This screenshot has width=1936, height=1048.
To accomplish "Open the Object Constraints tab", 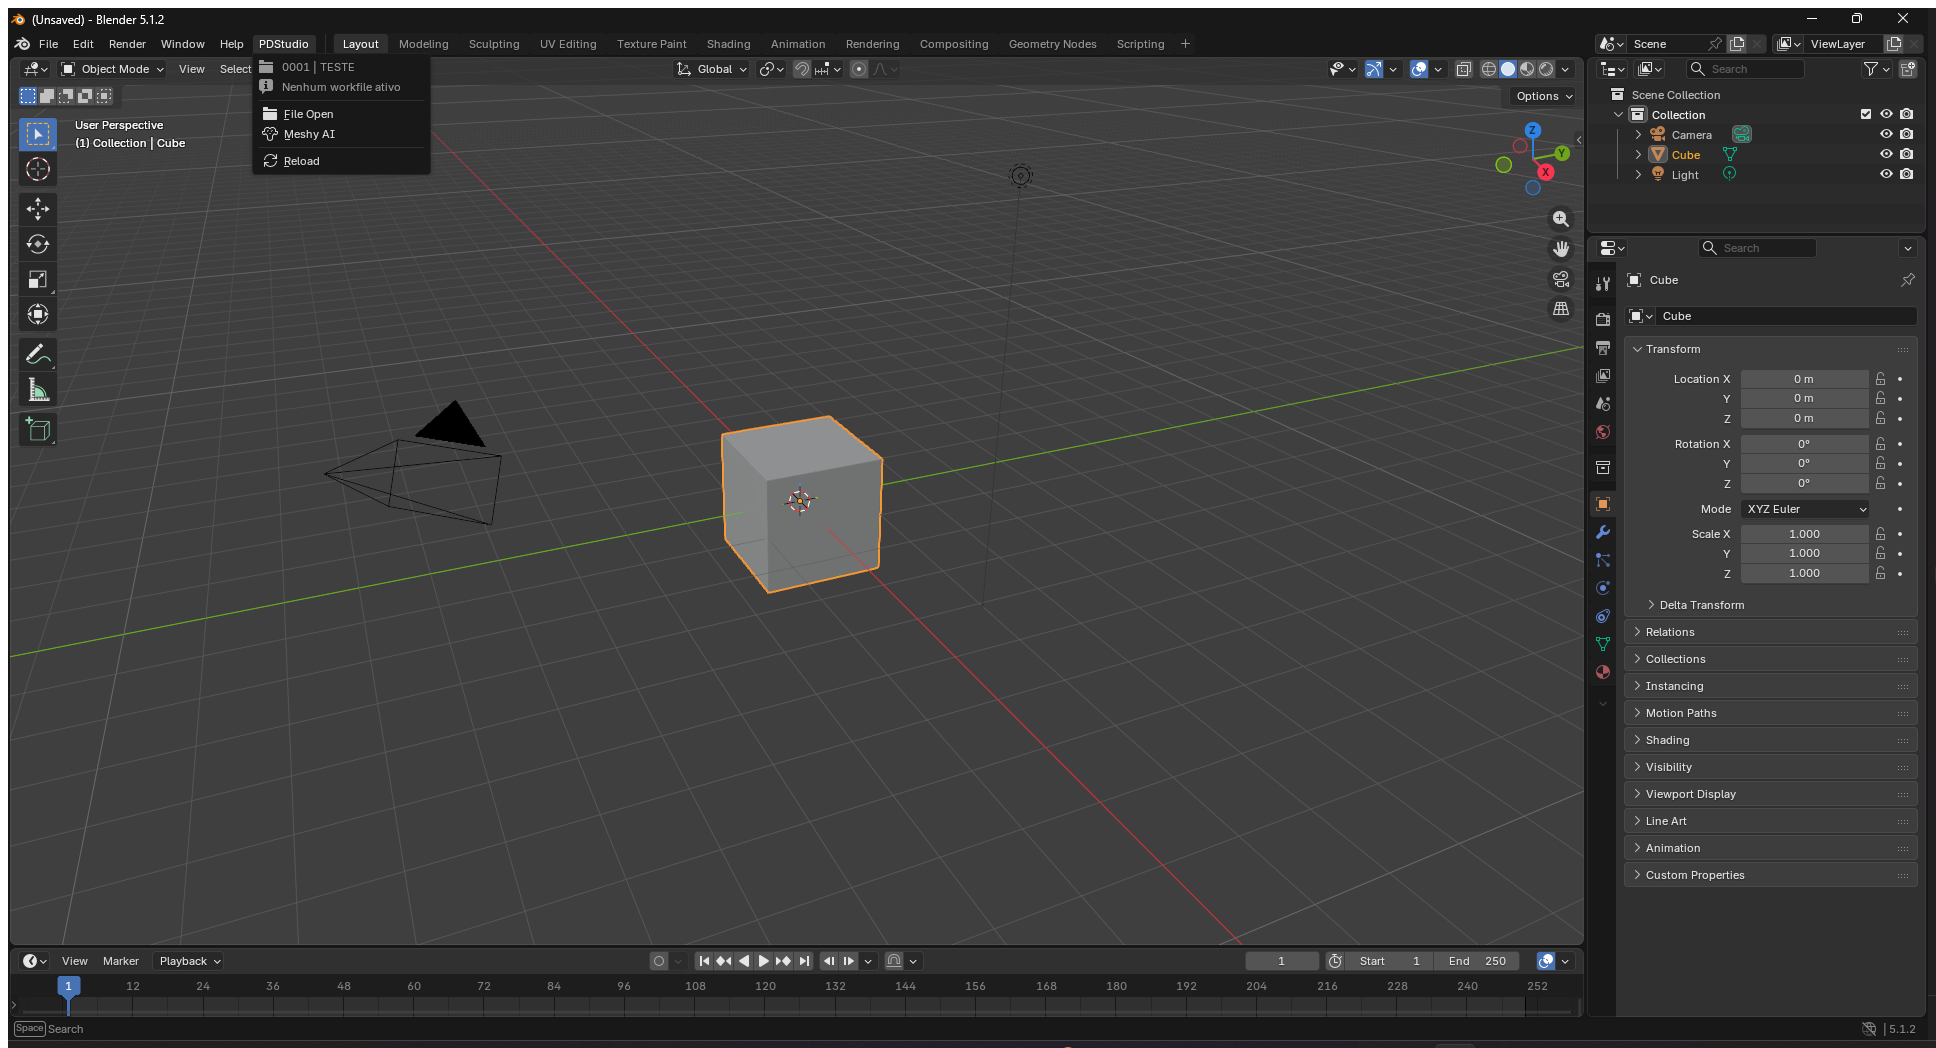I will 1603,616.
